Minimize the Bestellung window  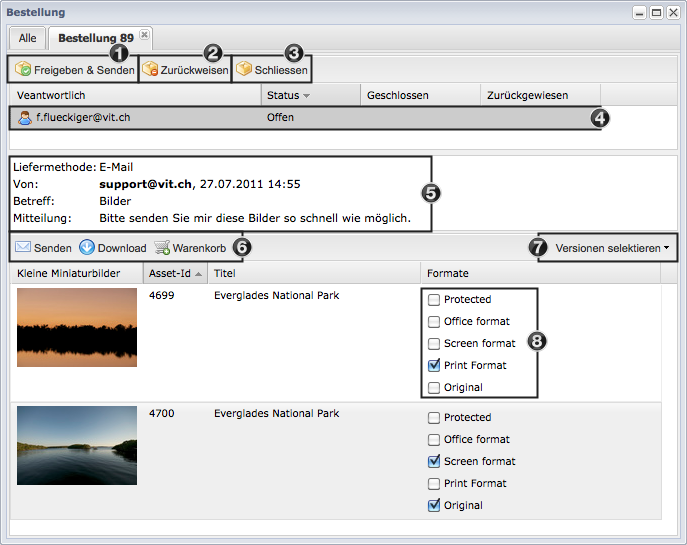[639, 13]
